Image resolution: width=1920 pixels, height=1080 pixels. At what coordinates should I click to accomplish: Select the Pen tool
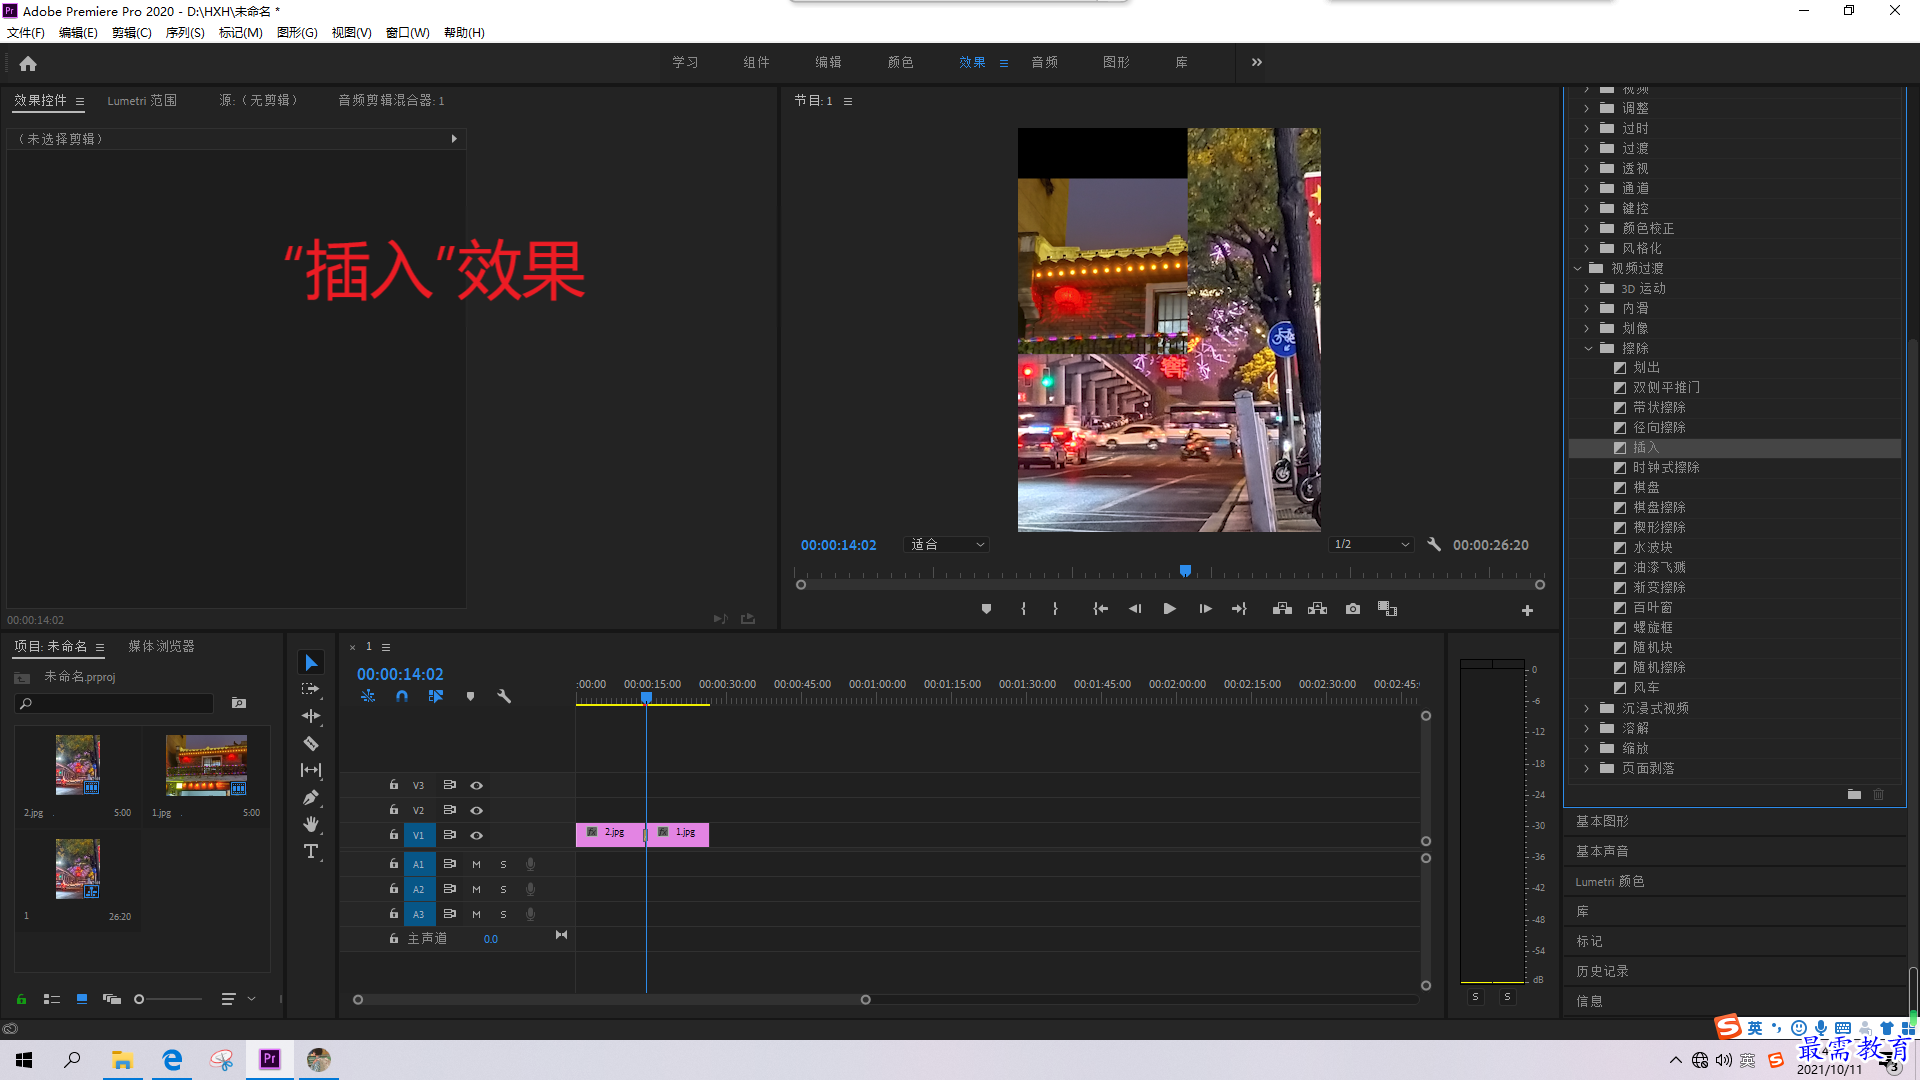(x=311, y=797)
